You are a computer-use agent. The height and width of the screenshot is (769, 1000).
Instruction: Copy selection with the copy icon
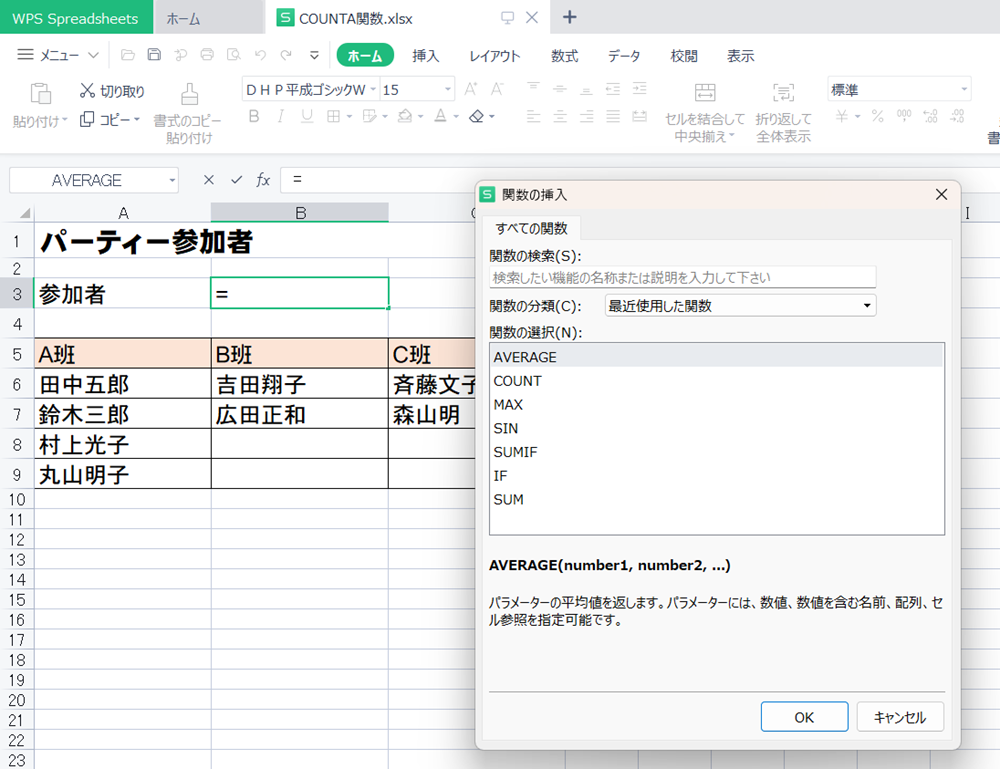coord(87,119)
